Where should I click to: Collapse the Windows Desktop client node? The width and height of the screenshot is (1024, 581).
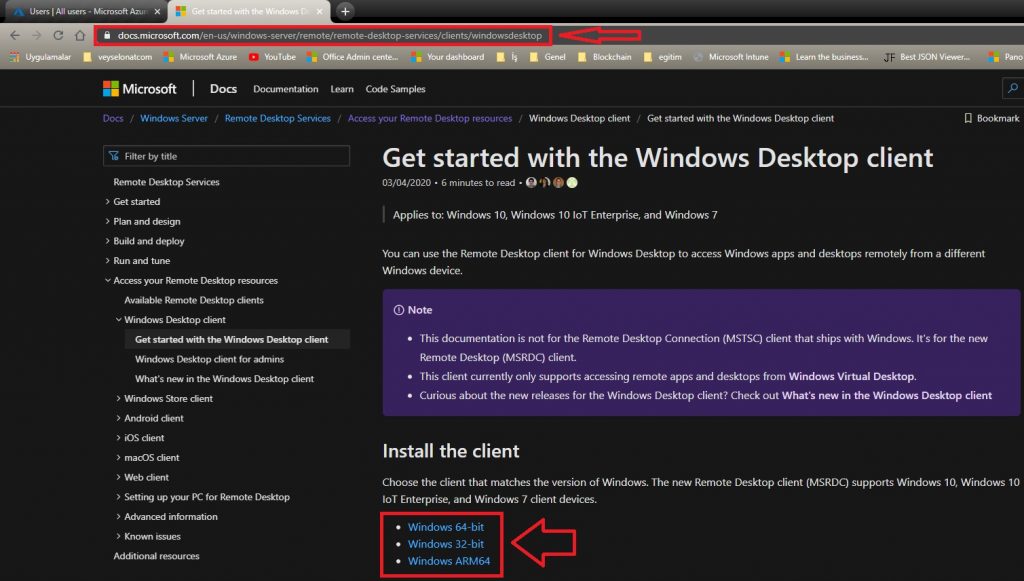pos(170,320)
